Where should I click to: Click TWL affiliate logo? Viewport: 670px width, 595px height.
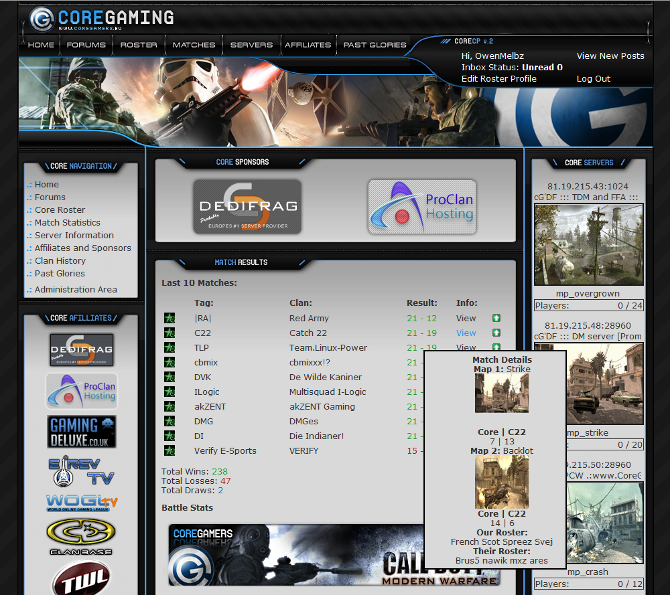click(81, 578)
